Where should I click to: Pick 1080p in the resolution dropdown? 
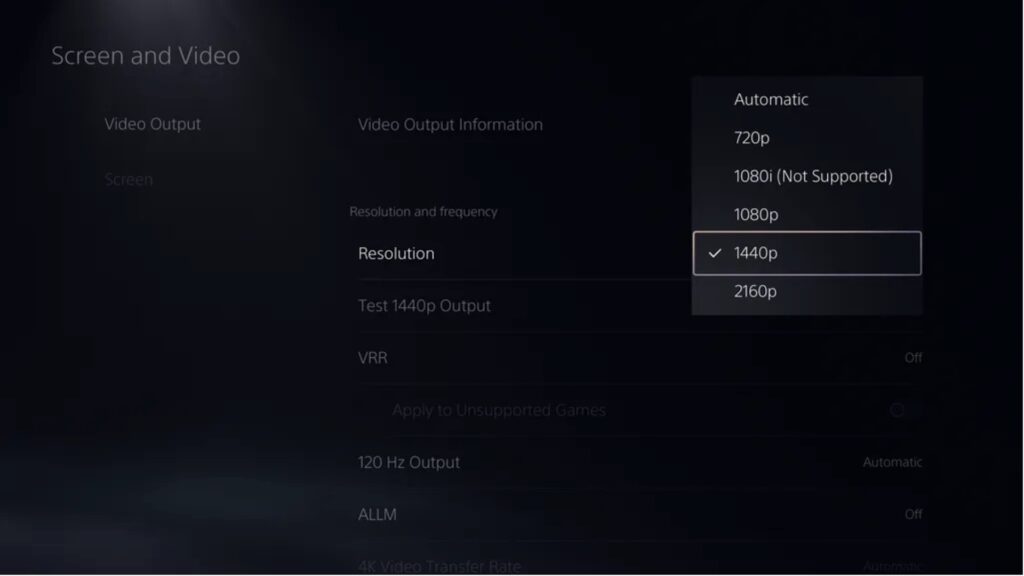(807, 214)
